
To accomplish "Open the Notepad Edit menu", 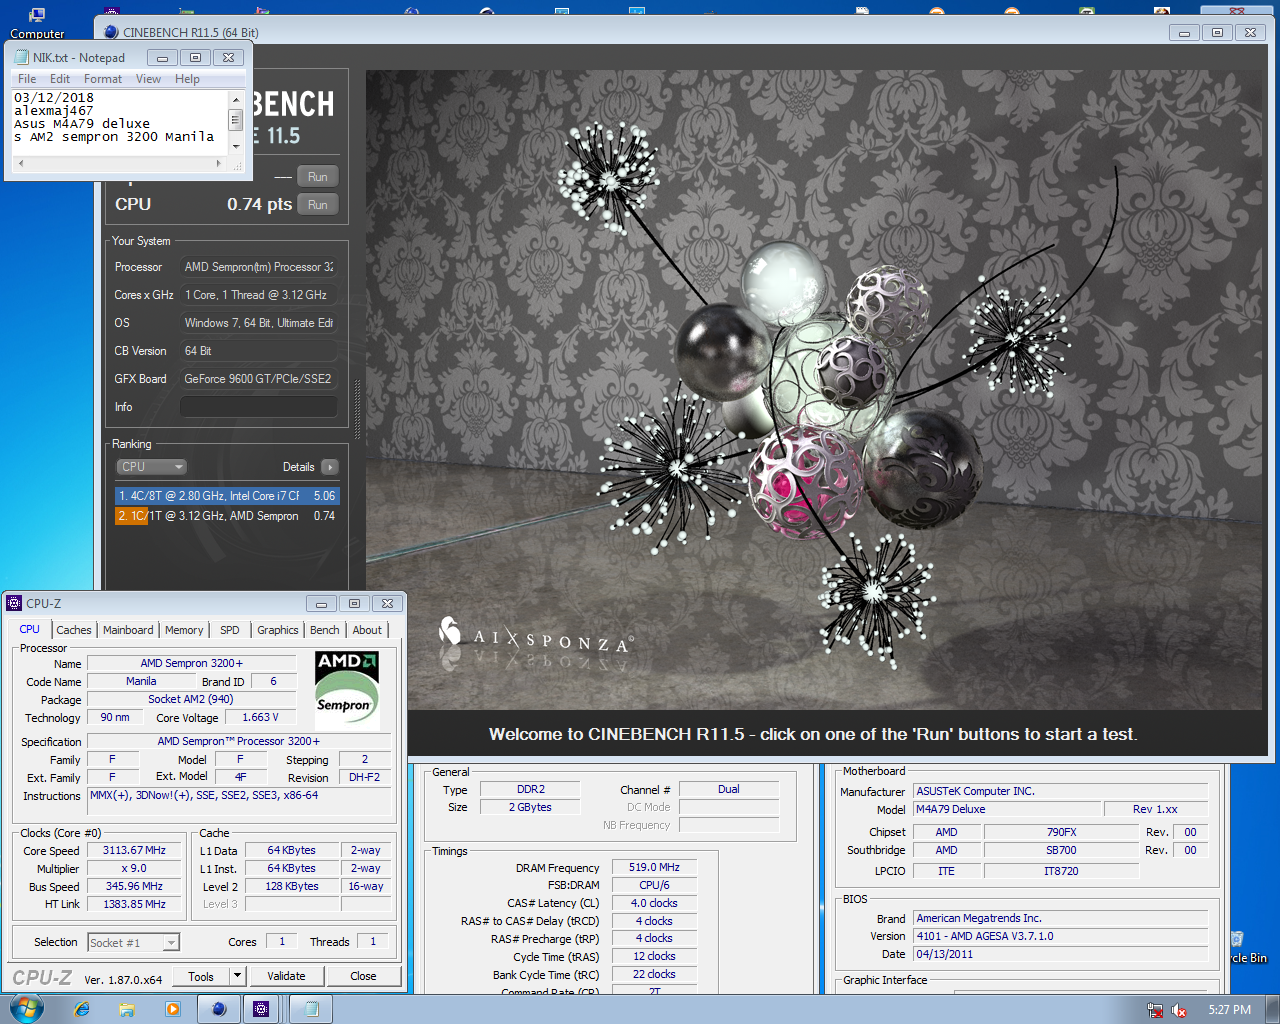I will tap(60, 79).
